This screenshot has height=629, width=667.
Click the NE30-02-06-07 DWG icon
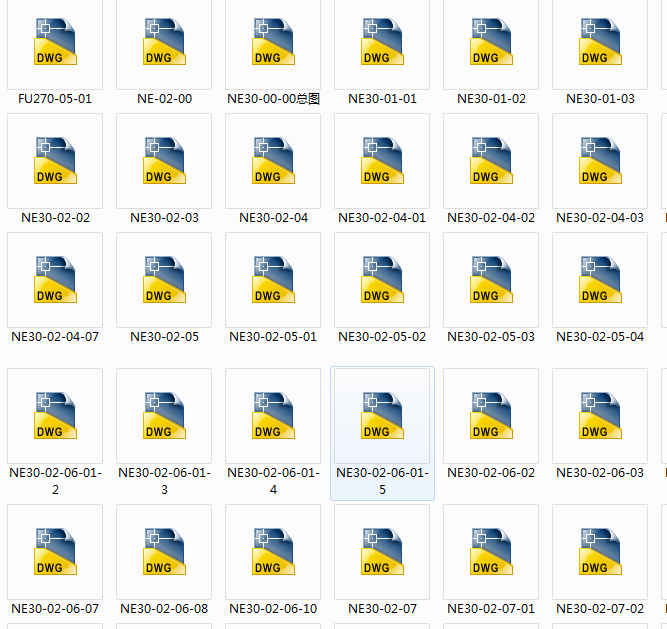point(55,552)
